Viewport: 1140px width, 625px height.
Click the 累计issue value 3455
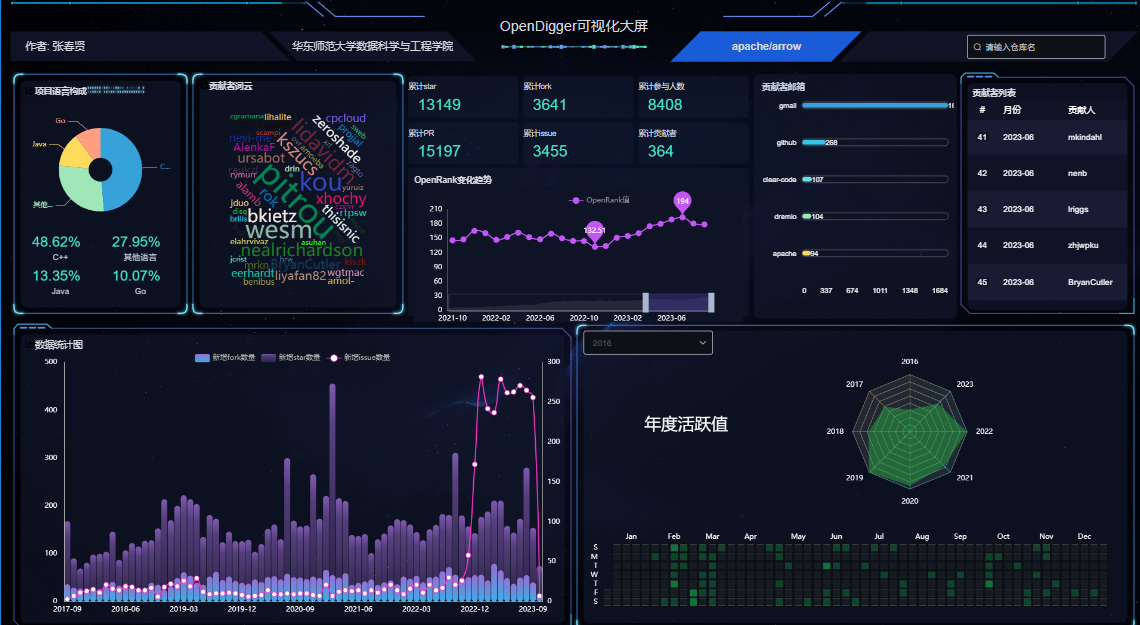549,151
